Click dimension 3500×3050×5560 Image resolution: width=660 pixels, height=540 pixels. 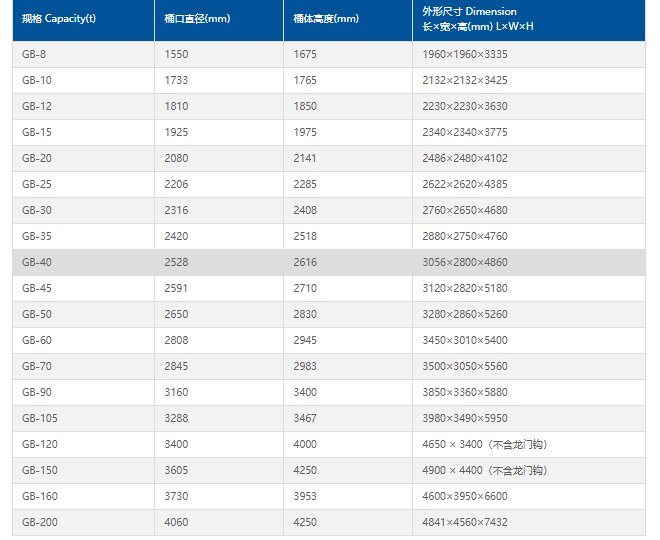(x=465, y=367)
